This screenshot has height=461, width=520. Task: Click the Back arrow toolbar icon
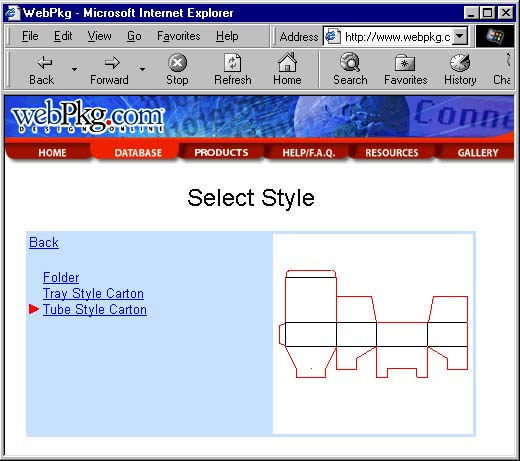click(44, 62)
